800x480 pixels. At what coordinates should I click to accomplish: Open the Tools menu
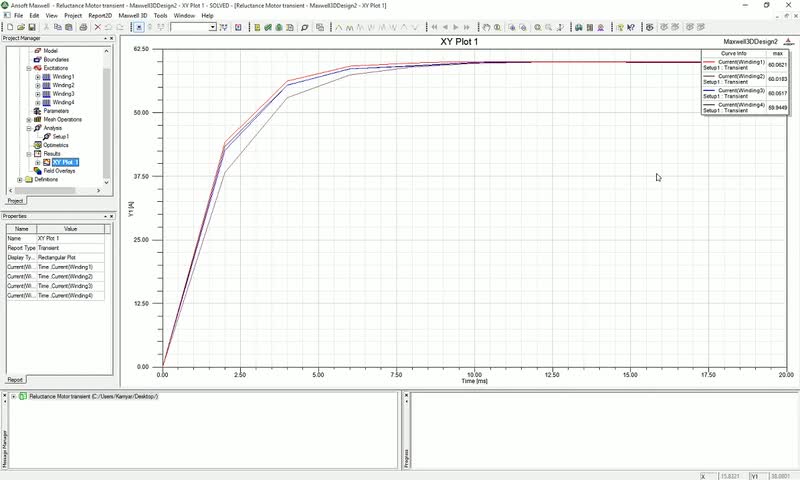tap(160, 16)
